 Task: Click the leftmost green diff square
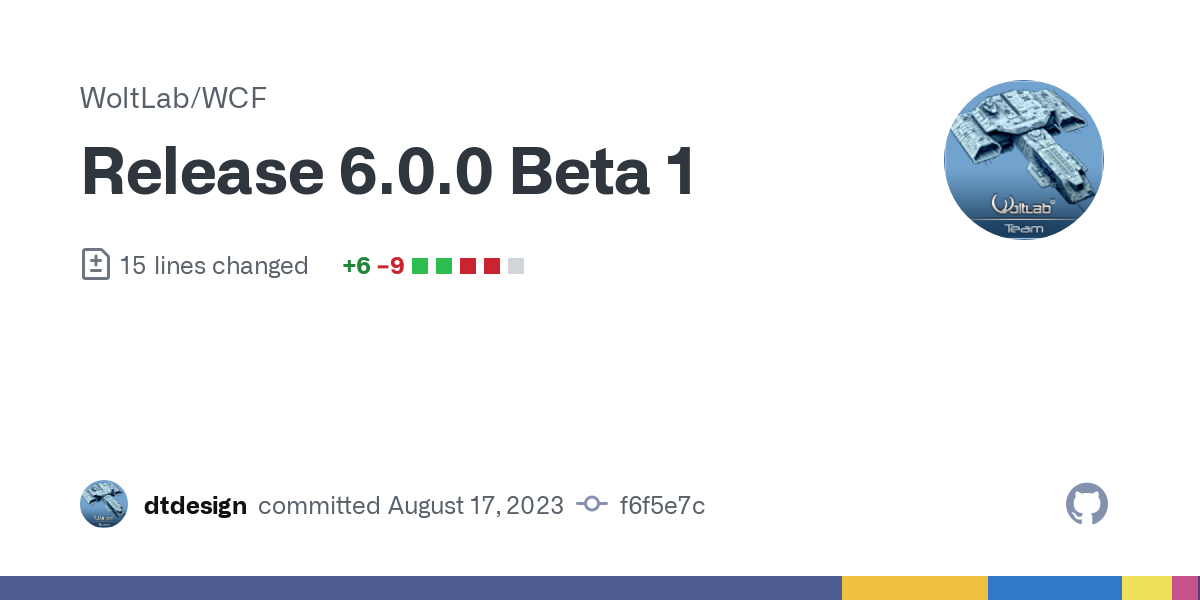click(420, 266)
